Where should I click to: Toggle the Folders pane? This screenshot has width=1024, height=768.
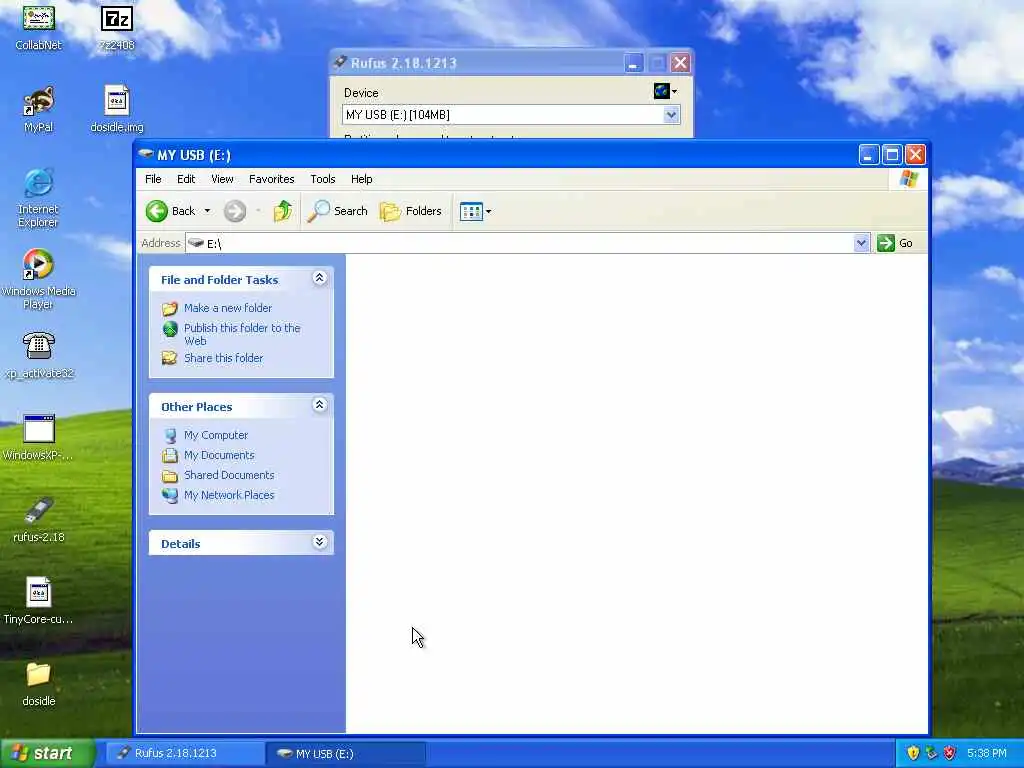pos(411,211)
